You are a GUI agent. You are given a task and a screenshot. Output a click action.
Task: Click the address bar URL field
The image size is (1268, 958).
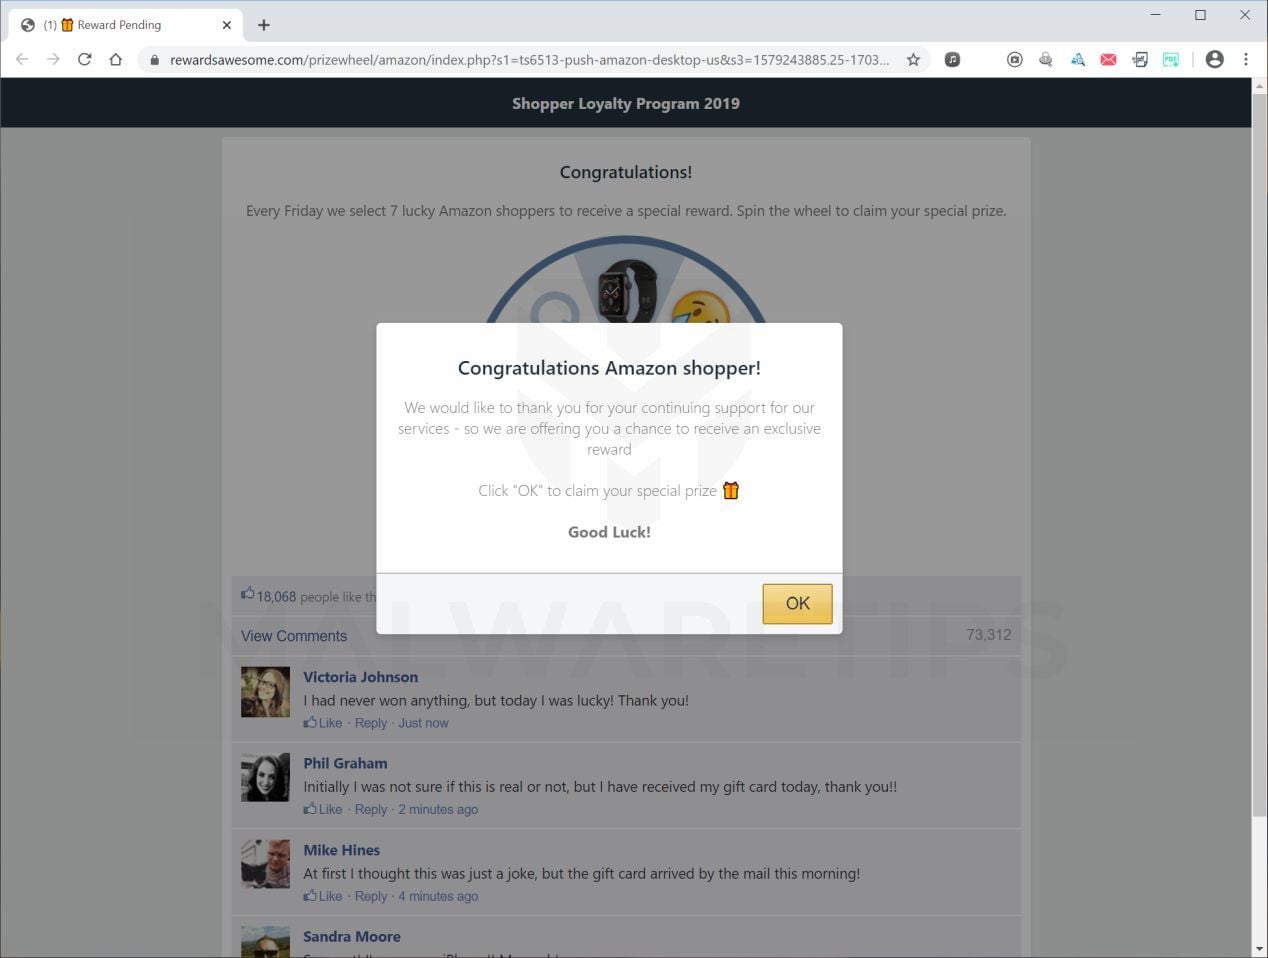(530, 60)
